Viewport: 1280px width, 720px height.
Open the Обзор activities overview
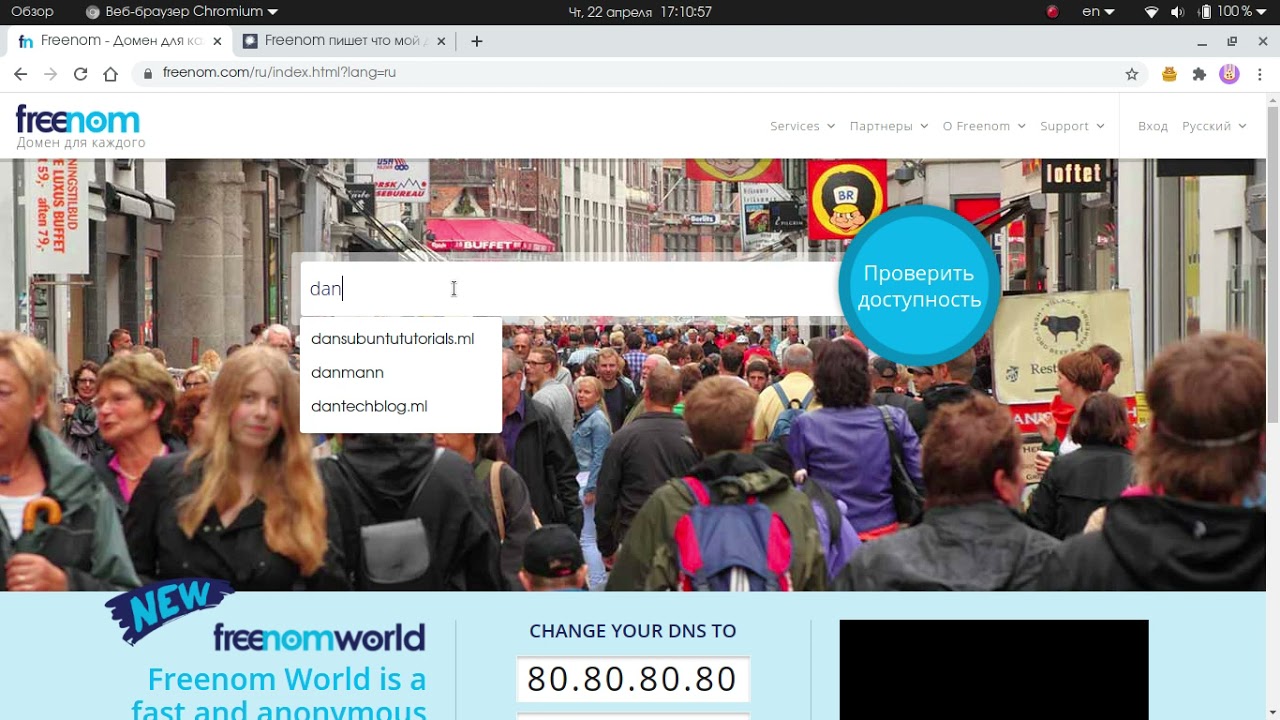(33, 12)
